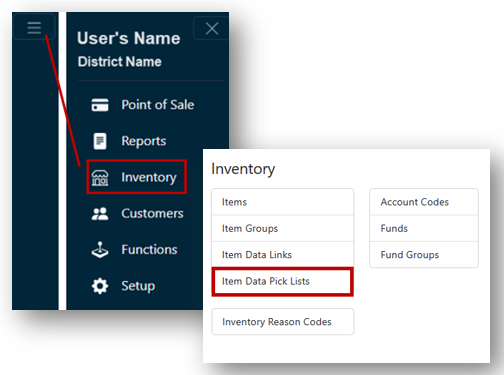This screenshot has height=375, width=504.
Task: Close the sidebar with the X button
Action: click(212, 29)
